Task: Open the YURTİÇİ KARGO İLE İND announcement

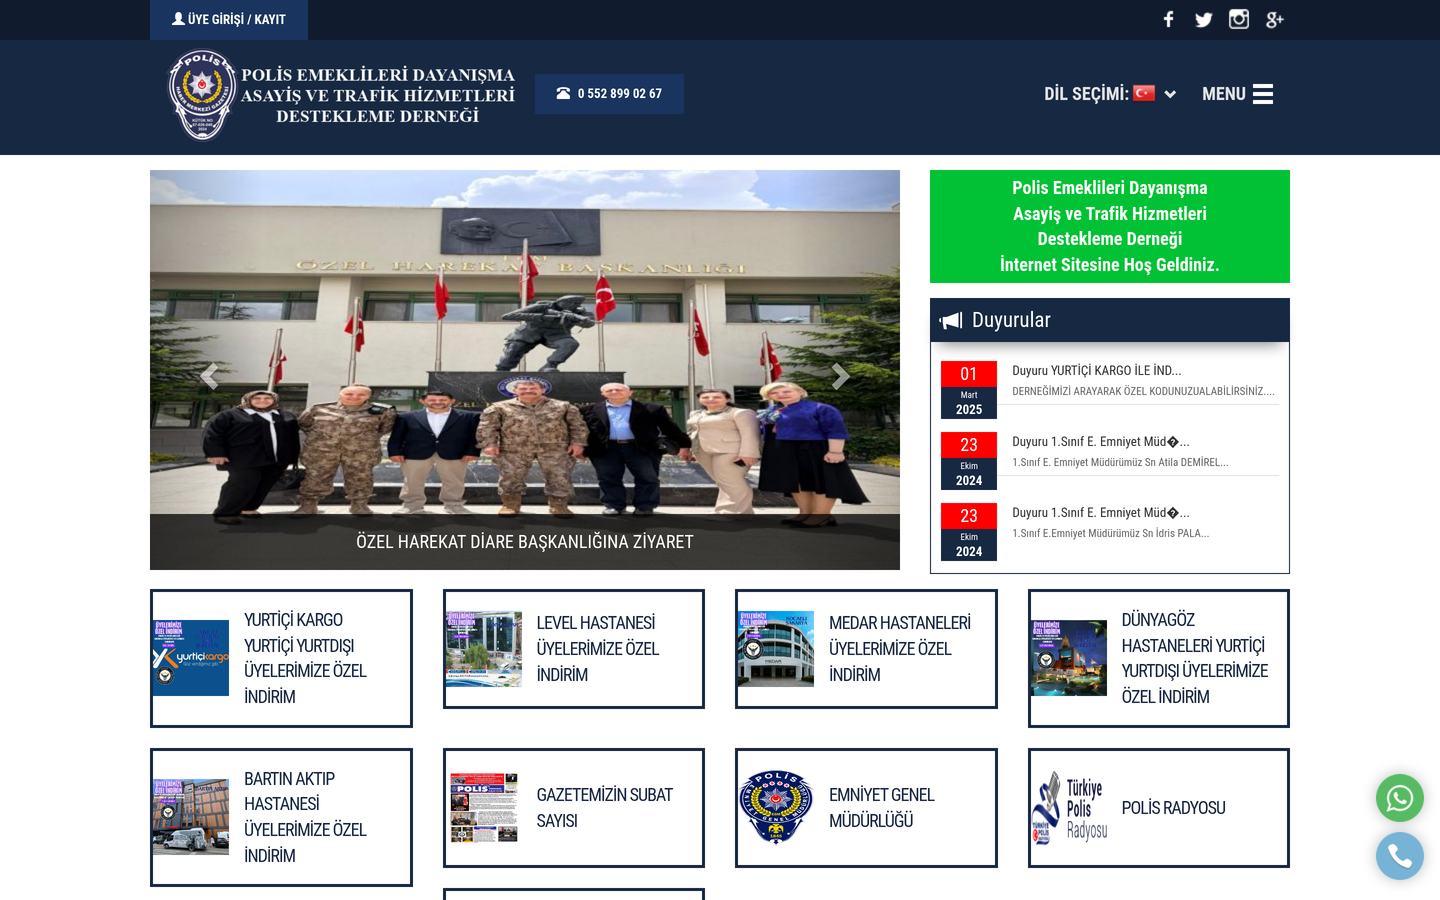Action: point(1097,370)
